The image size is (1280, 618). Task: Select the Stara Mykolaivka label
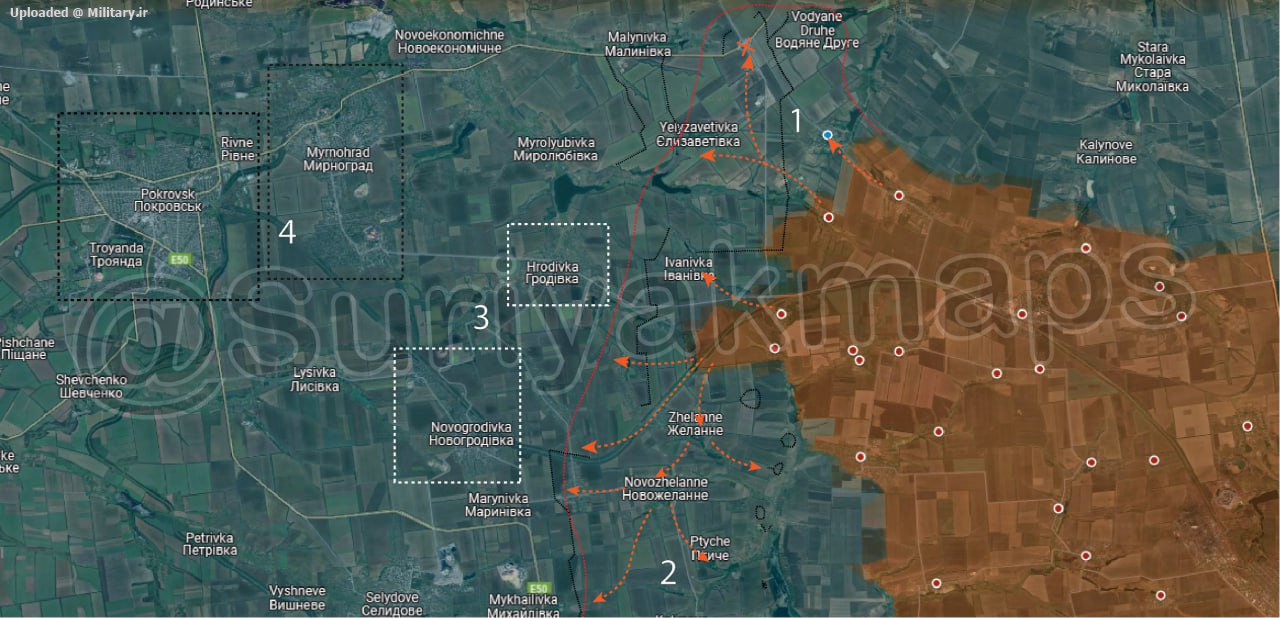point(1153,67)
